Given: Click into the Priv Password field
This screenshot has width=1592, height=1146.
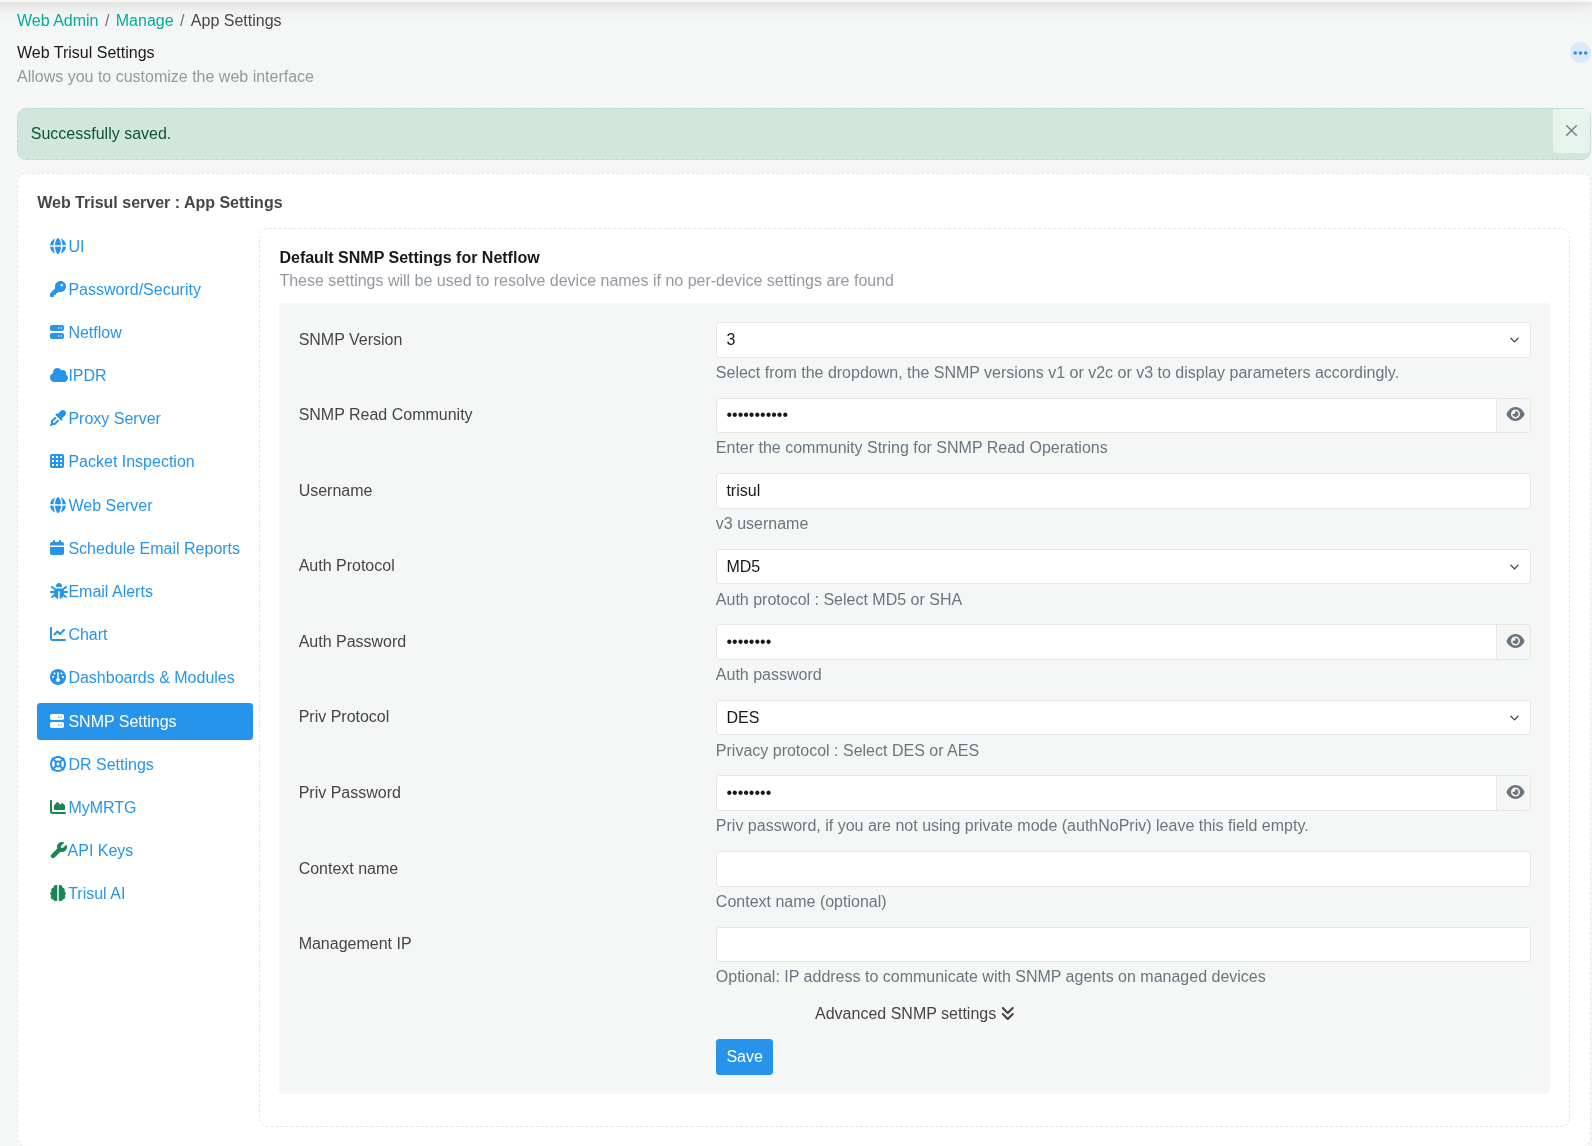Looking at the screenshot, I should pyautogui.click(x=1106, y=793).
